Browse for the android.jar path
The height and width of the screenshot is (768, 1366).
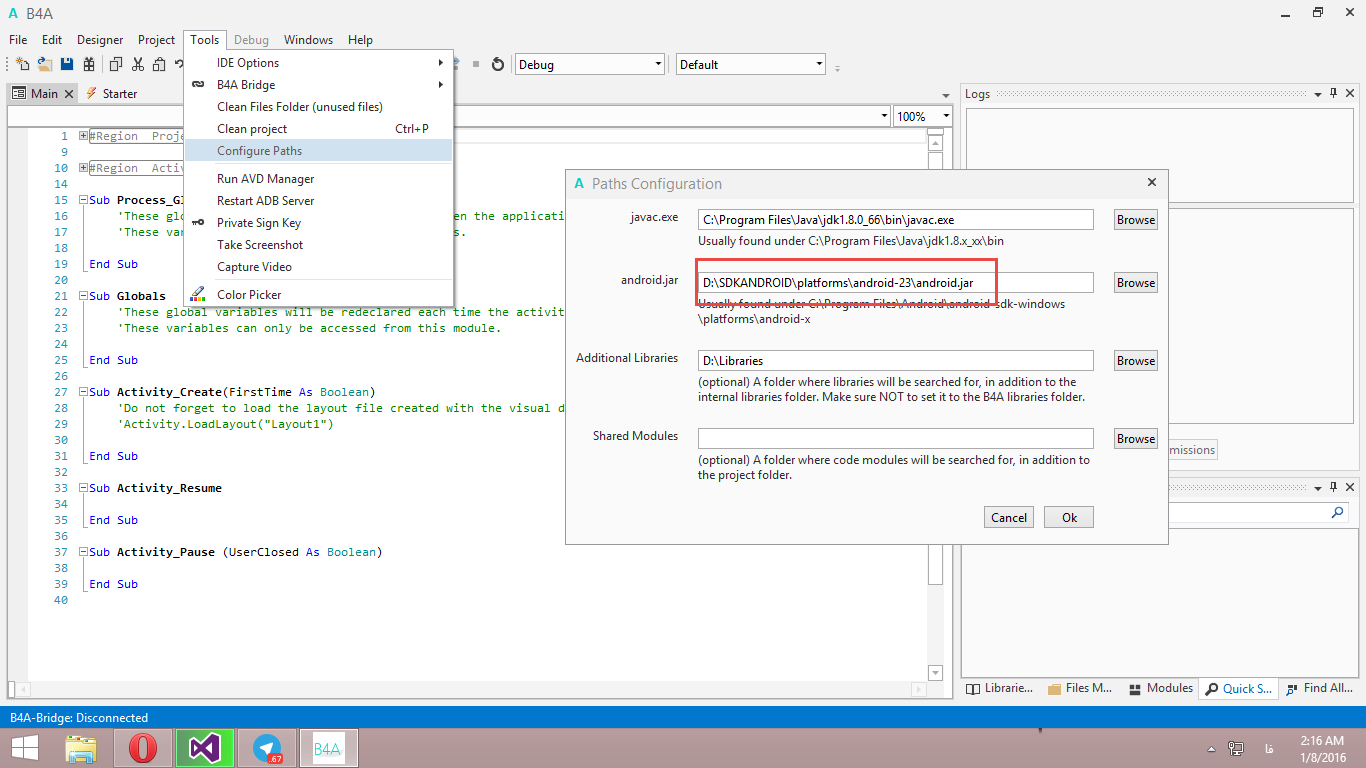tap(1135, 283)
